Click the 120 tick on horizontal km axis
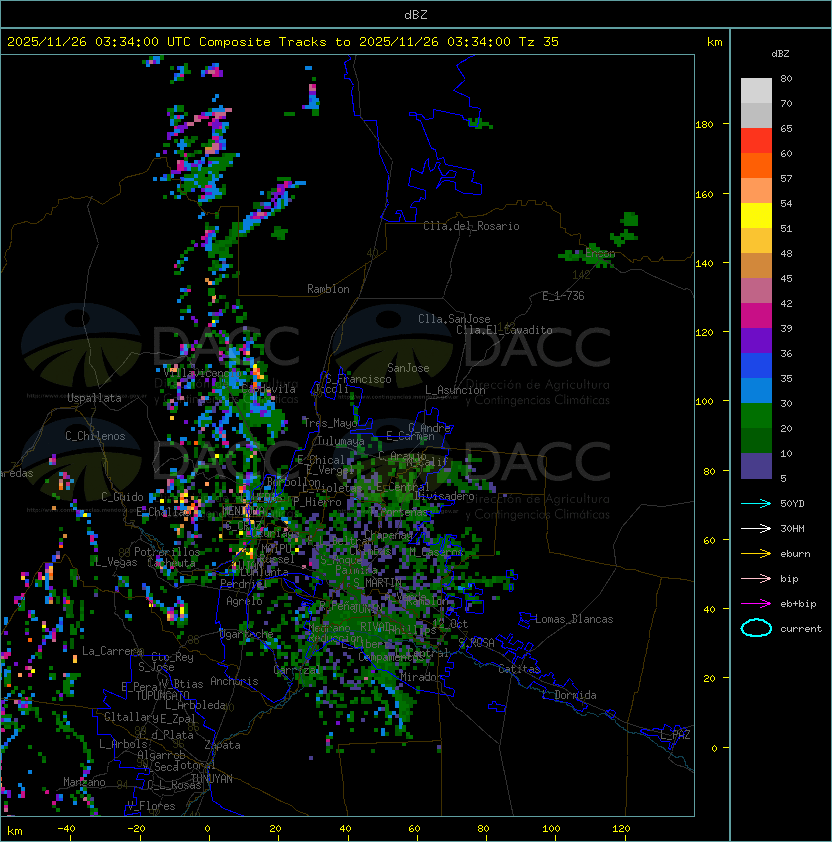 pos(621,829)
